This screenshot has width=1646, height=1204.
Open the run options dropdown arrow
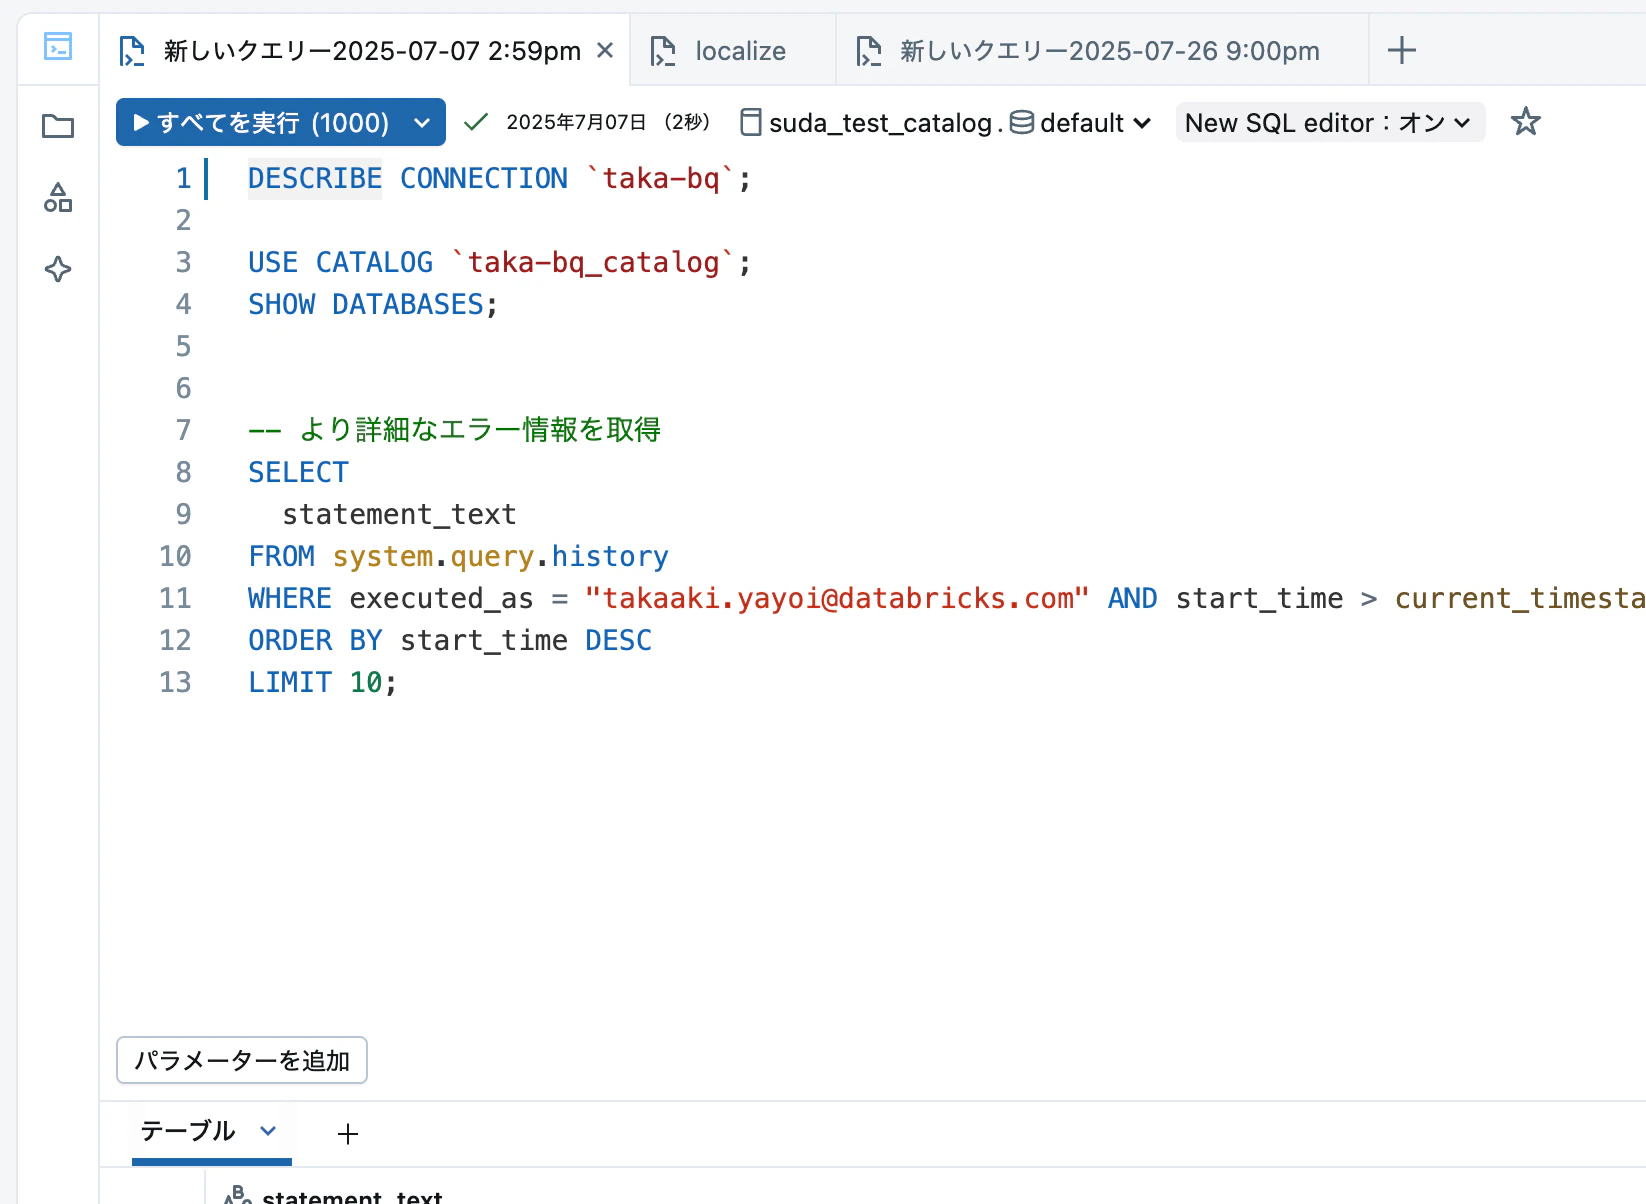[x=422, y=122]
